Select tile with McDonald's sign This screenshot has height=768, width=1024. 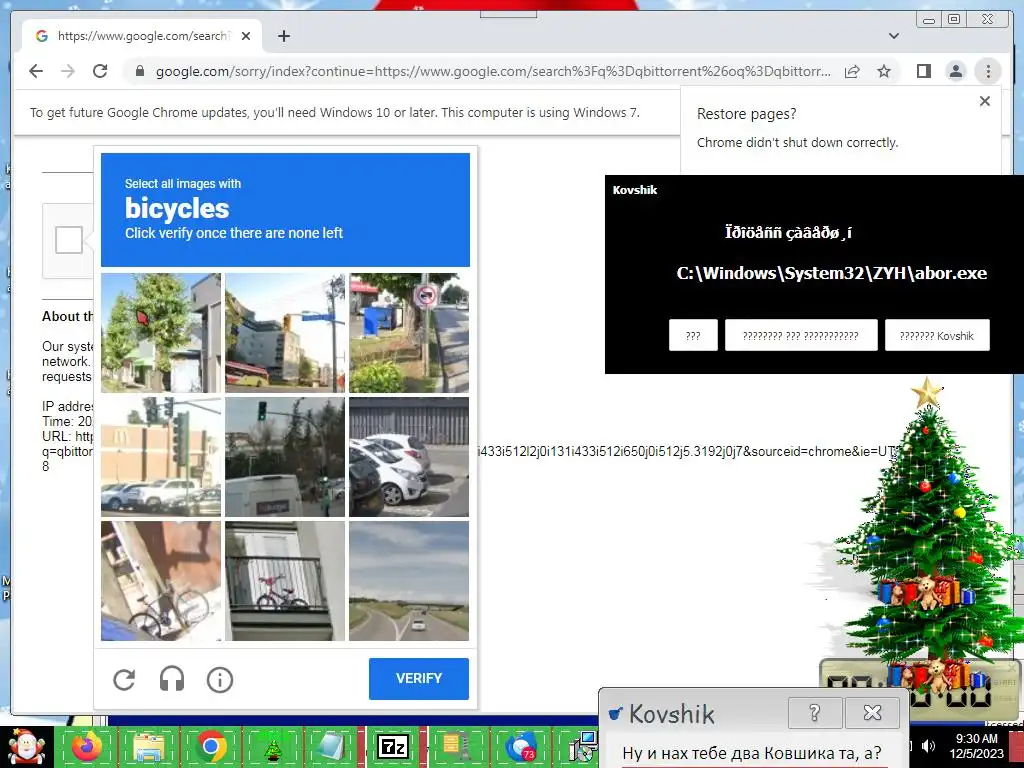(x=161, y=456)
